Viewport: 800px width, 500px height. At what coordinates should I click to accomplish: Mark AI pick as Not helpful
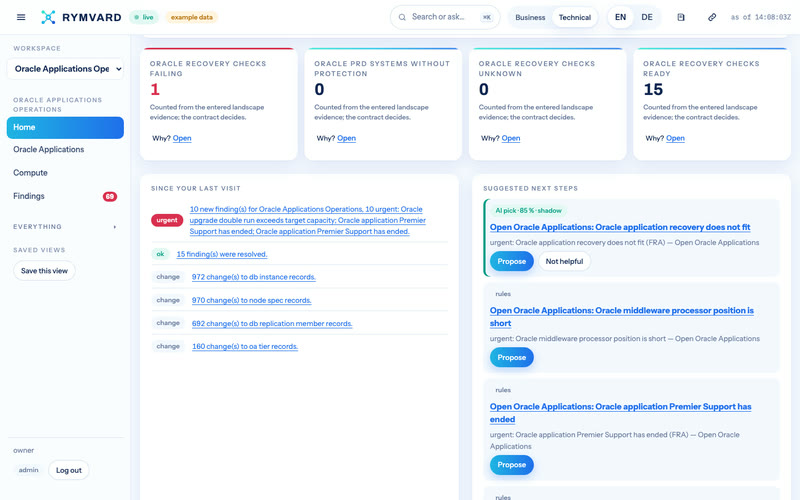tap(564, 261)
